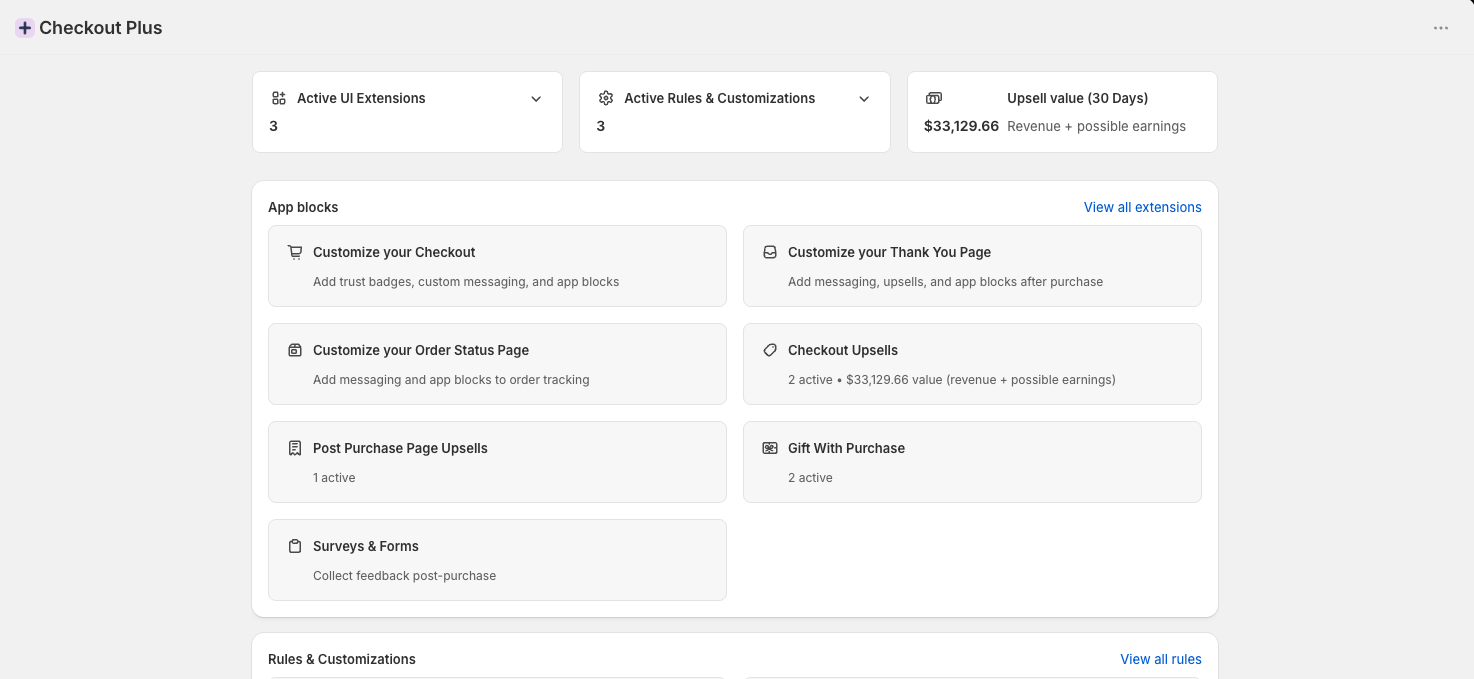Open the Post Purchase Page Upsells title
This screenshot has width=1474, height=679.
coord(400,448)
